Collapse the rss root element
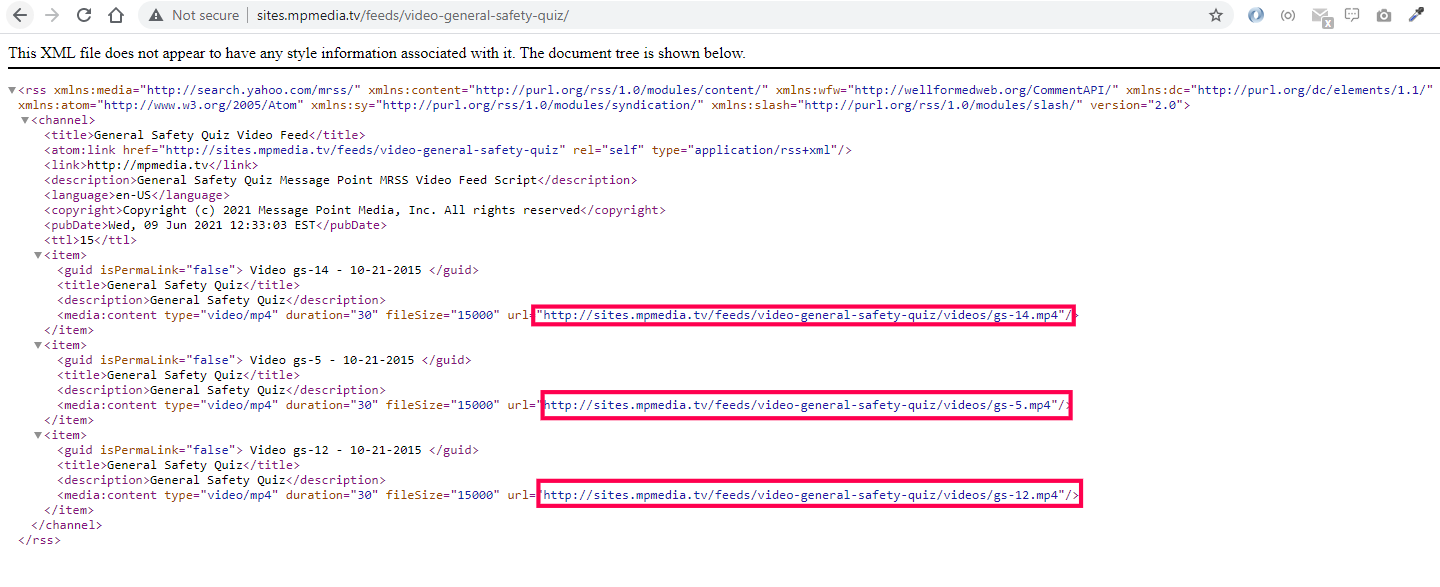This screenshot has height=587, width=1440. click(x=12, y=90)
